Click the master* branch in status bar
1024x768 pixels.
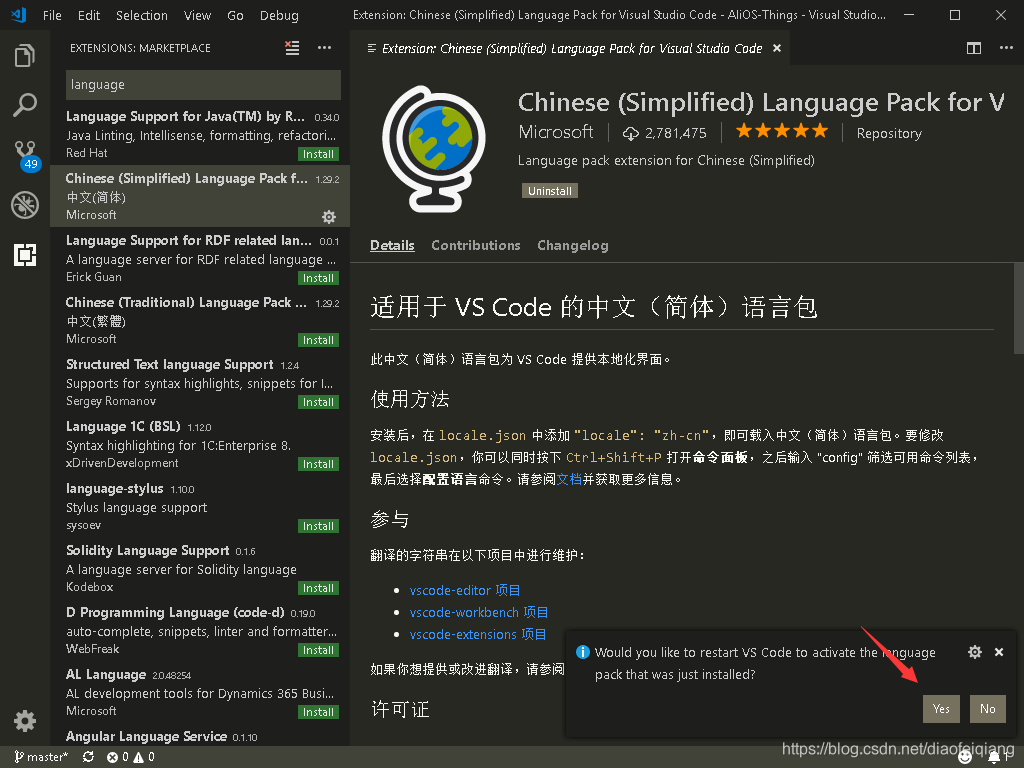[41, 757]
